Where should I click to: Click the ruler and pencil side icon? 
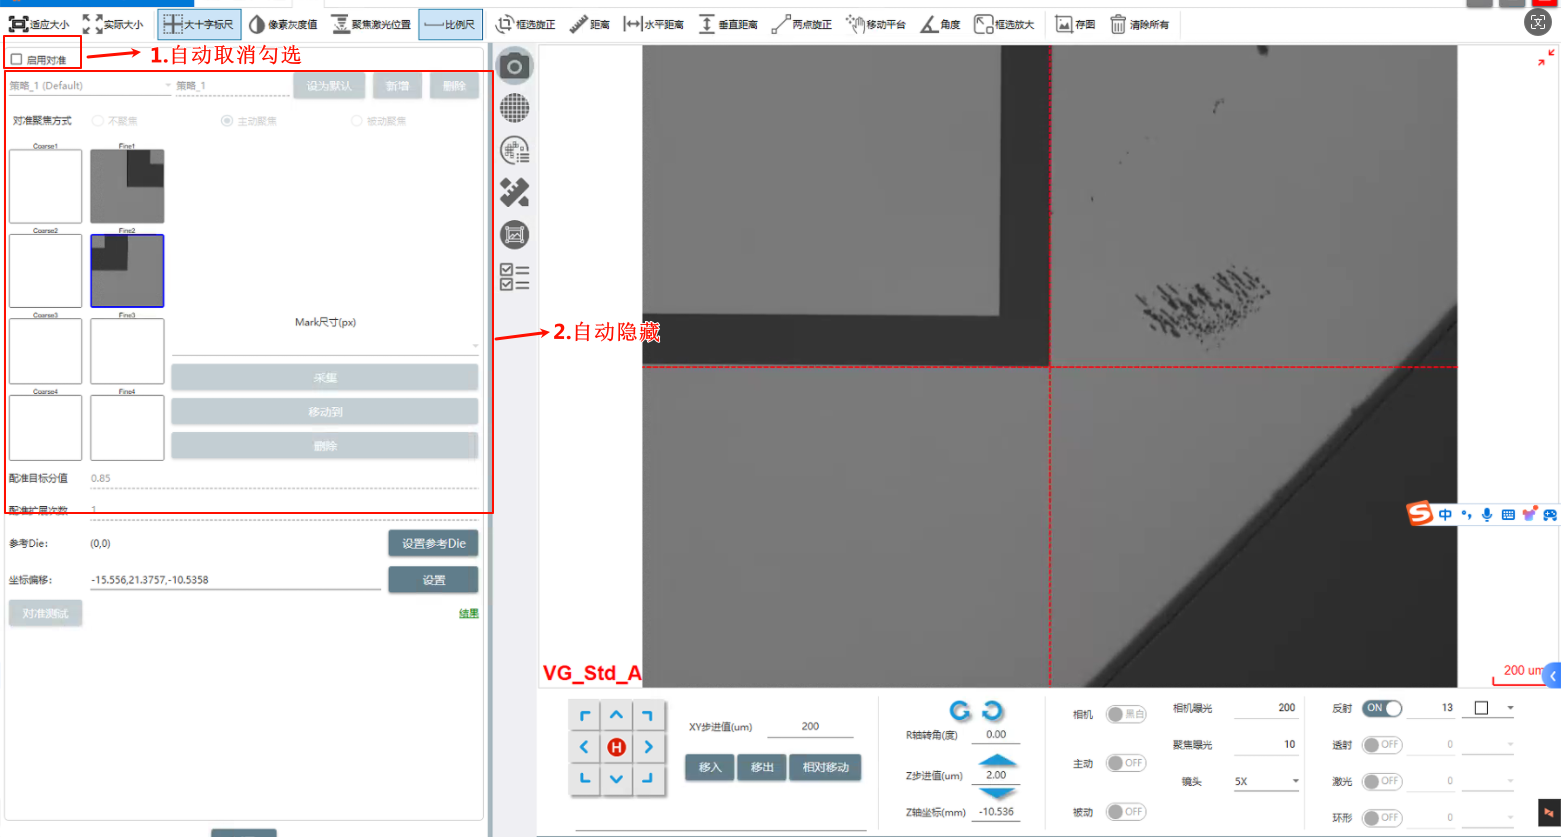click(515, 192)
